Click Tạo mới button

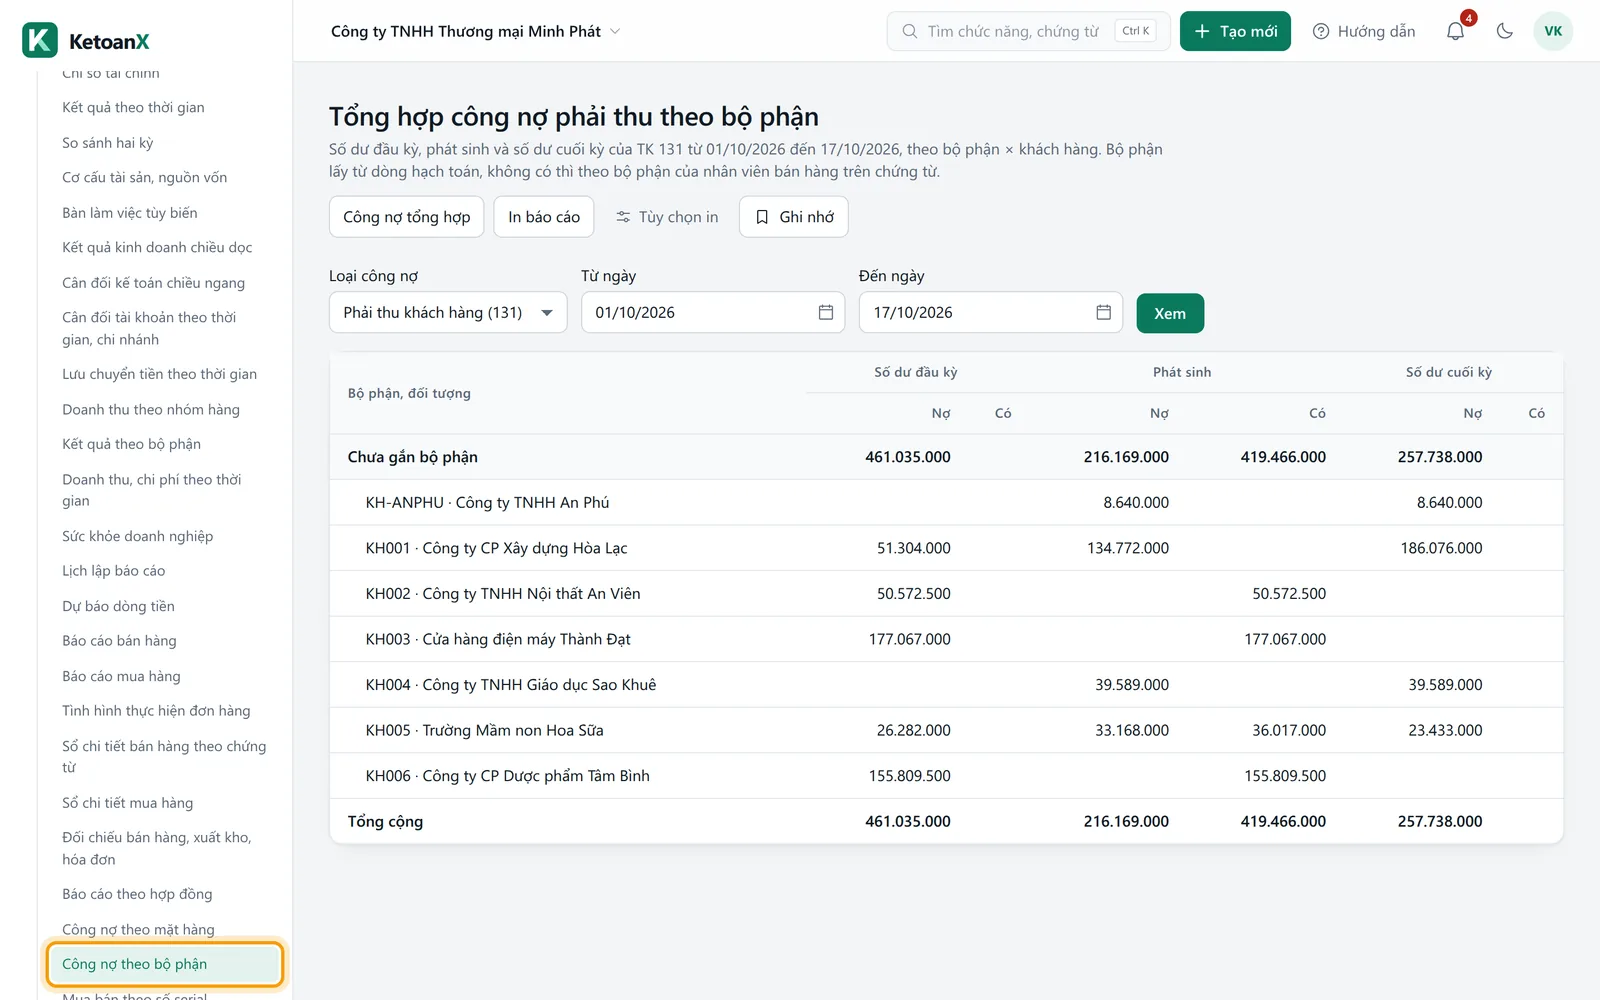coord(1235,31)
